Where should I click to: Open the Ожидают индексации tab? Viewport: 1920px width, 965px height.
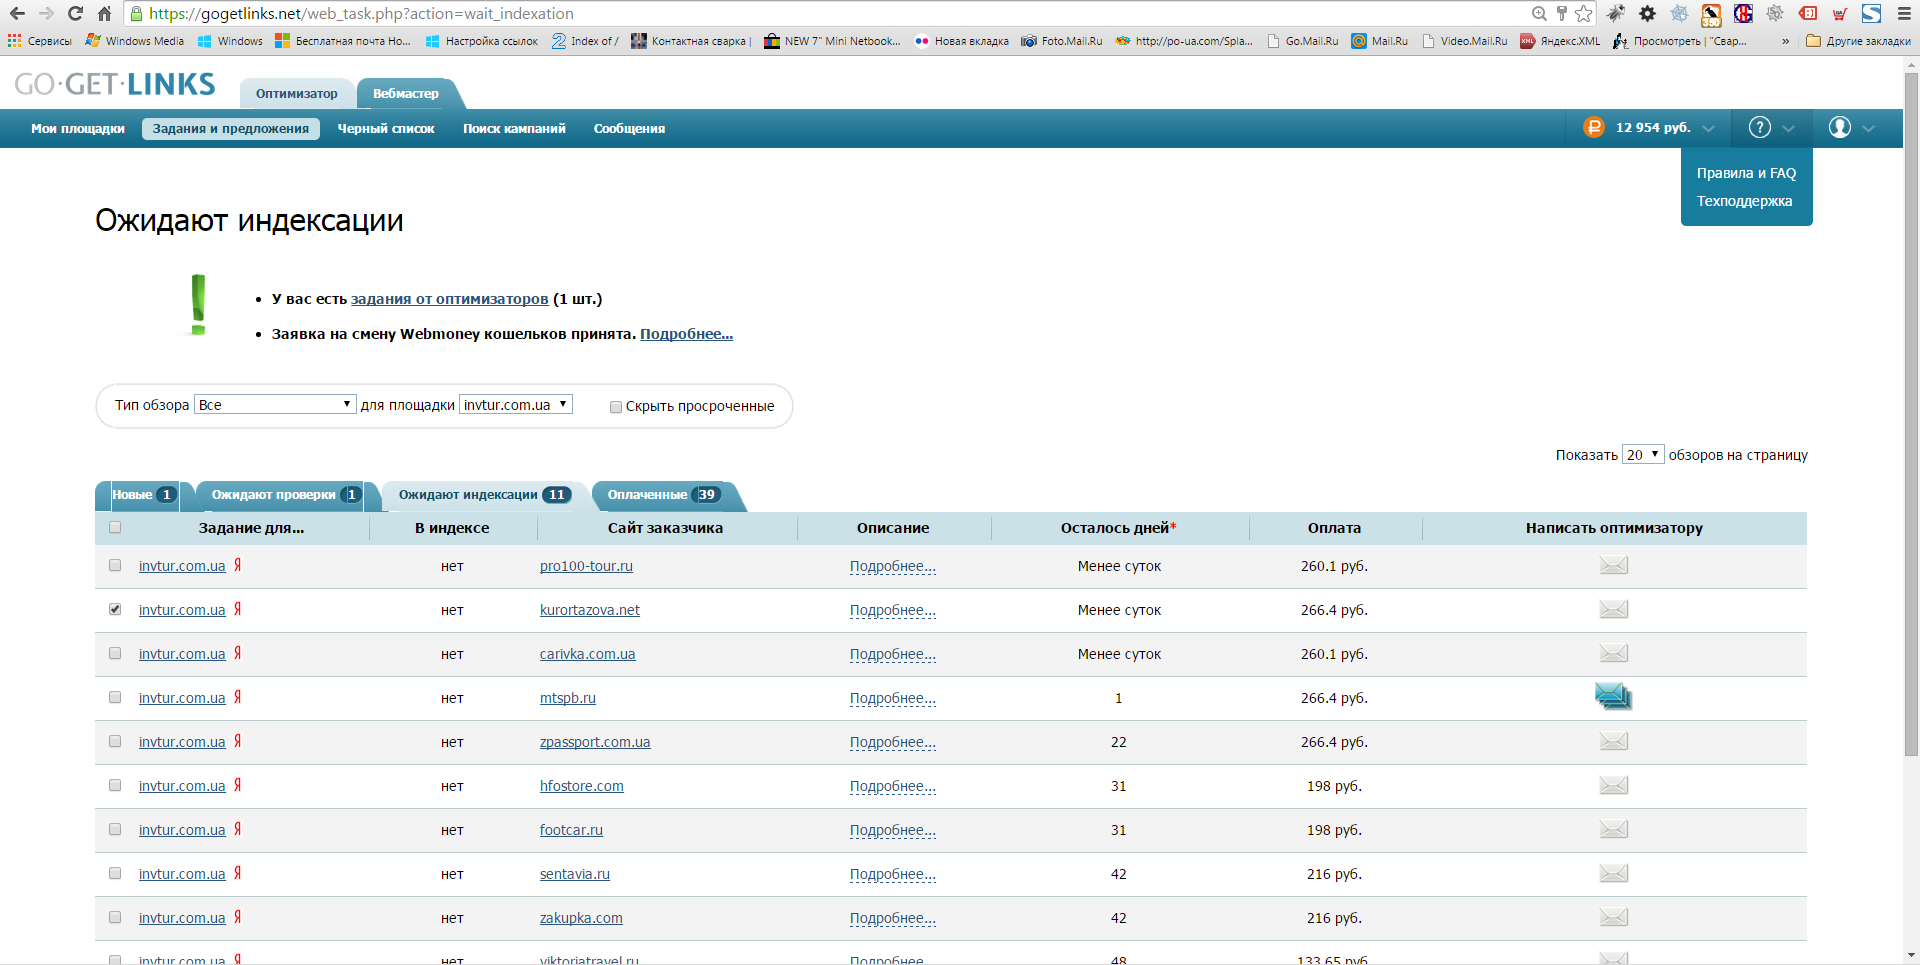point(484,494)
